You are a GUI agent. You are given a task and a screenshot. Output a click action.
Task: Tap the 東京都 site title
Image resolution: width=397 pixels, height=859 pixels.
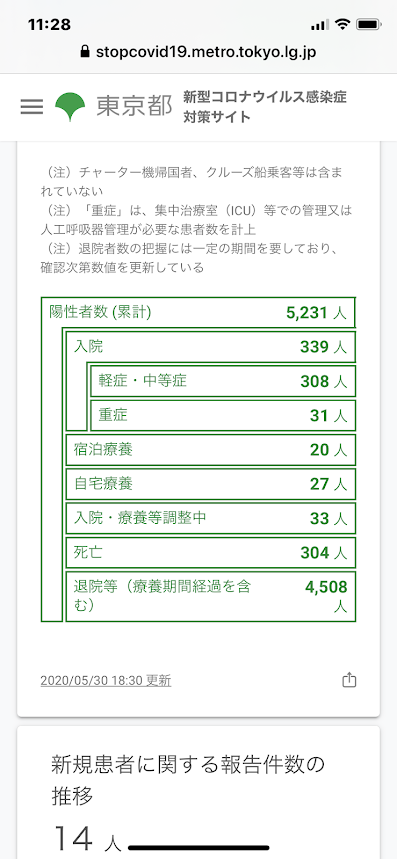(x=134, y=107)
